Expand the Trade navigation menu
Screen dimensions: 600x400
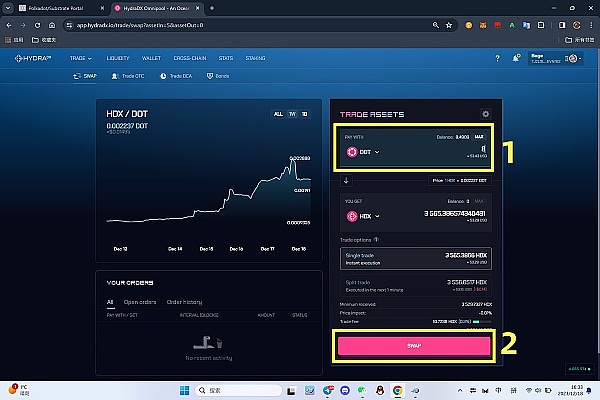[81, 59]
